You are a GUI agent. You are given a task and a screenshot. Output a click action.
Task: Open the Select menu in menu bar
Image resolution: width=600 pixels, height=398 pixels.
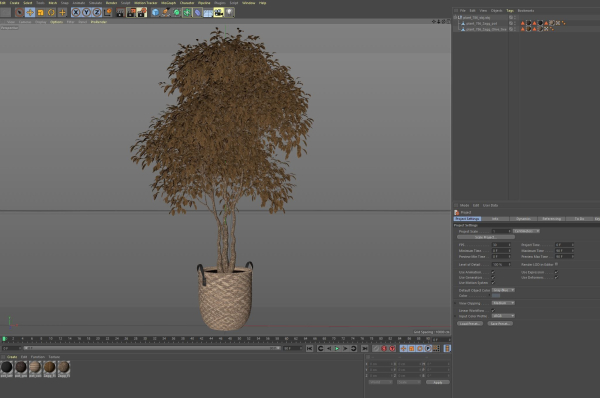click(28, 3)
